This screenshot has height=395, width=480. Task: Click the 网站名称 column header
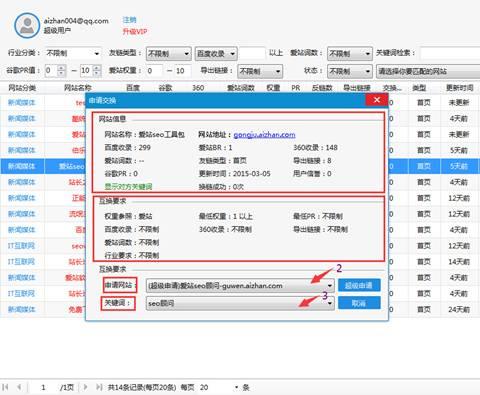pyautogui.click(x=77, y=88)
